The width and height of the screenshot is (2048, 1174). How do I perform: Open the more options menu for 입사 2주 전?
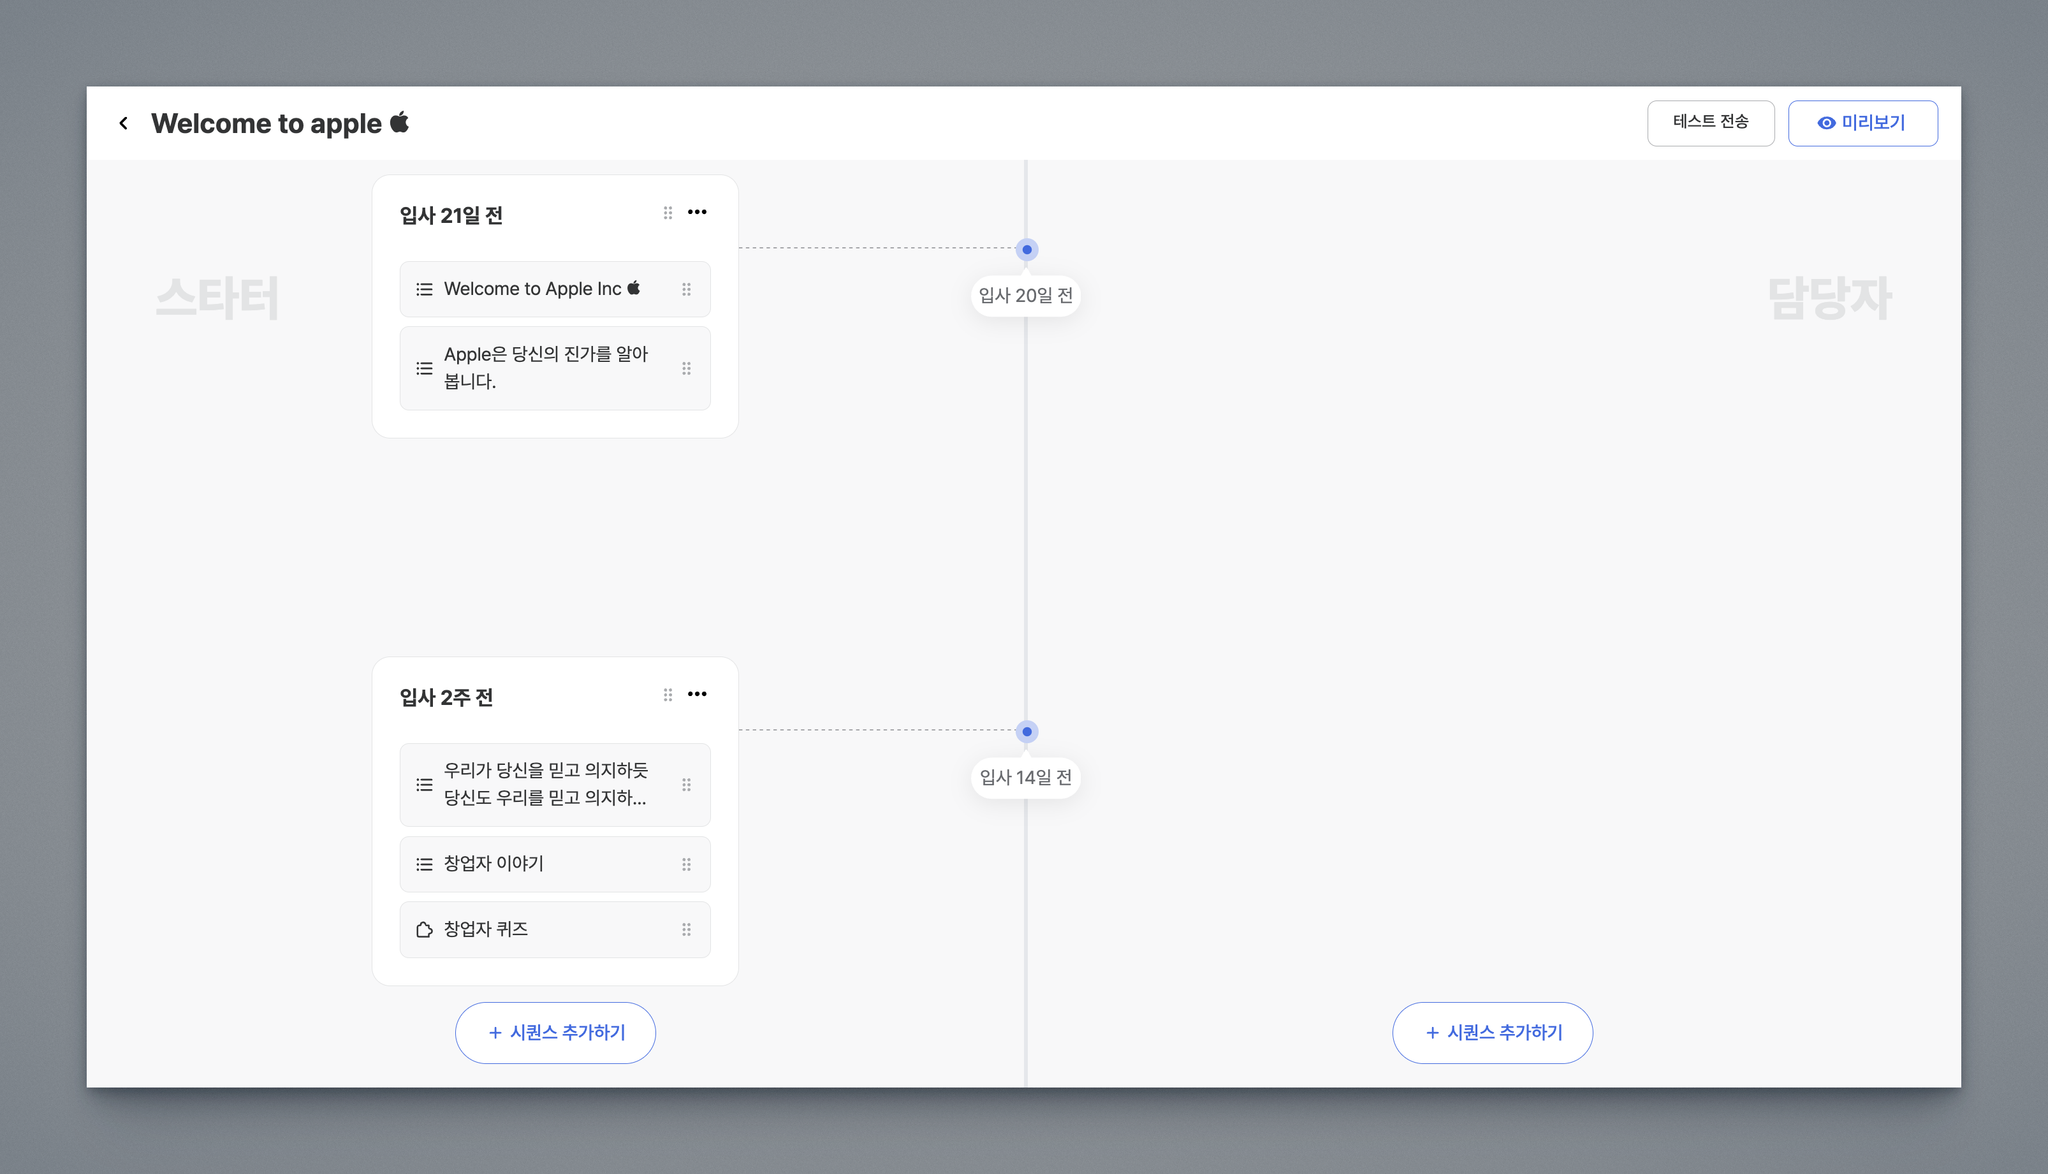pos(697,694)
